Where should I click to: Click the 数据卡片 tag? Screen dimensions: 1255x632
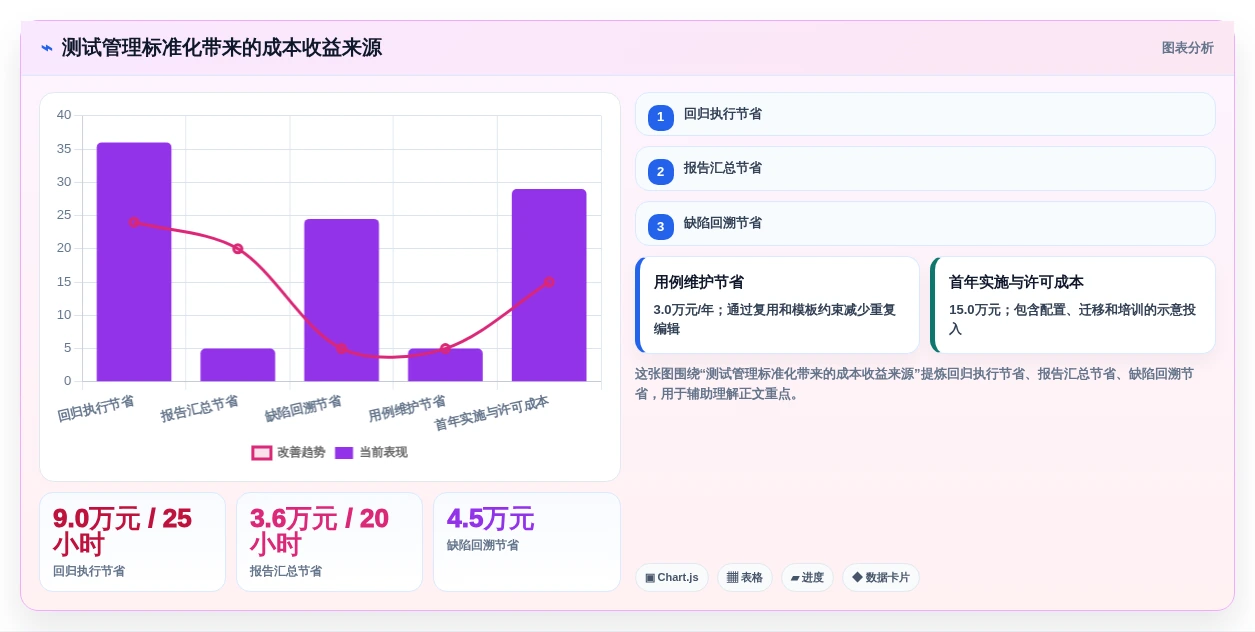[x=881, y=577]
